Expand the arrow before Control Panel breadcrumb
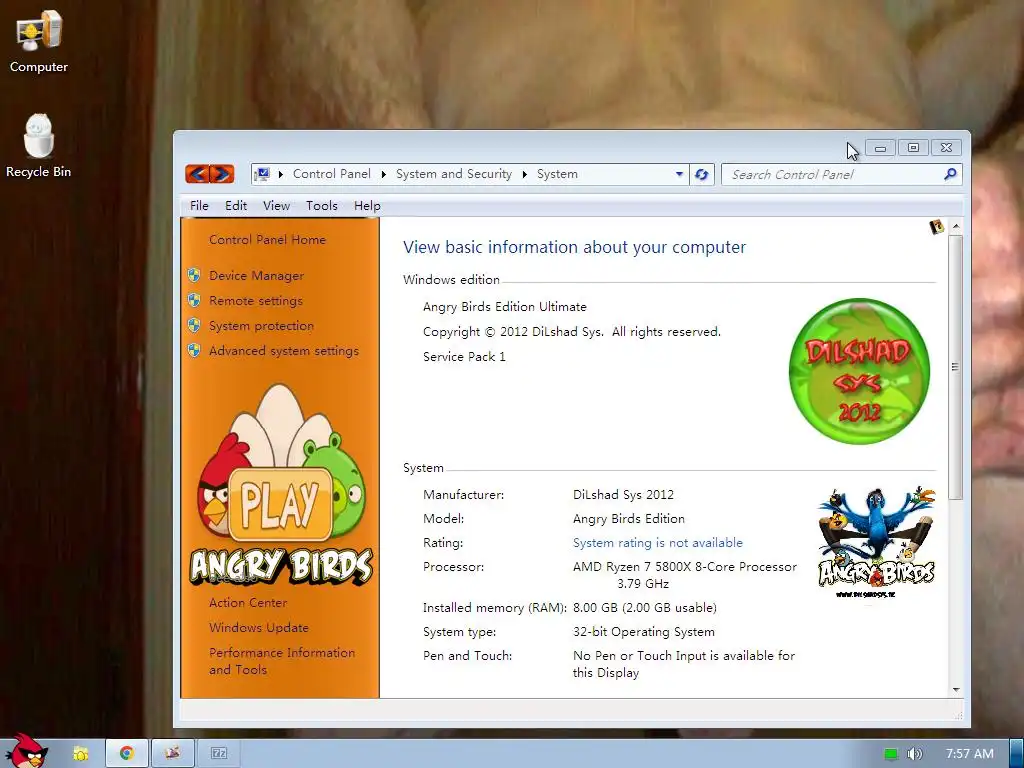 point(281,174)
